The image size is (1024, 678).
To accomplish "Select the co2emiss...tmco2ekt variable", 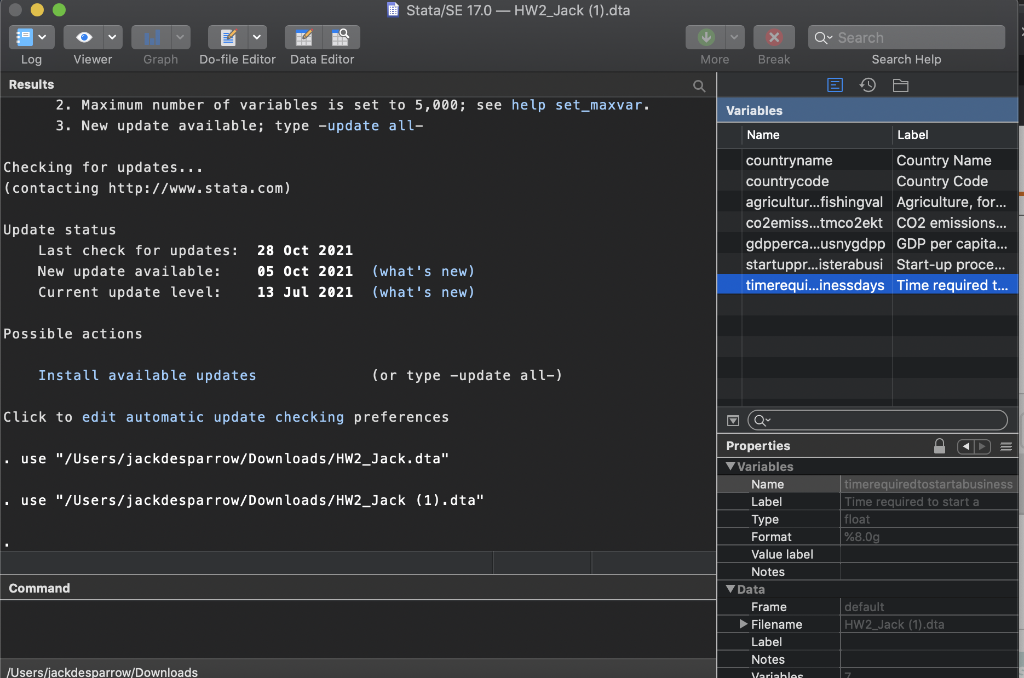I will (x=814, y=223).
